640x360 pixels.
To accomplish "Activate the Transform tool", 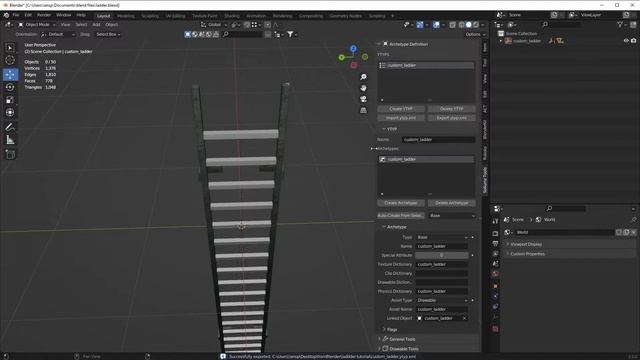I will [x=10, y=112].
